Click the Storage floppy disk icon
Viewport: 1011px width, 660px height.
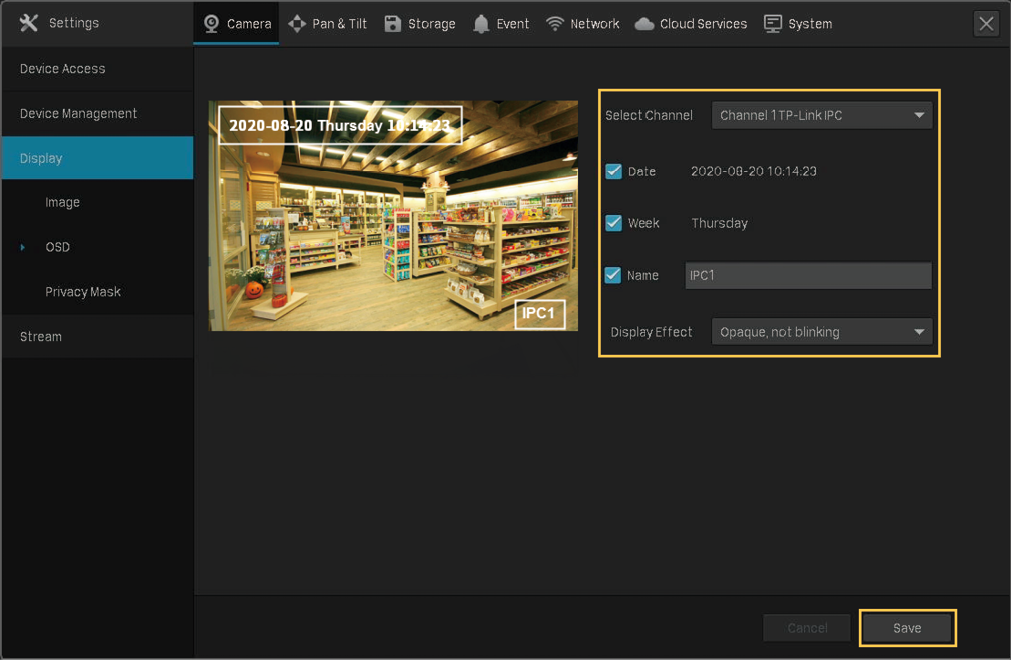tap(393, 24)
